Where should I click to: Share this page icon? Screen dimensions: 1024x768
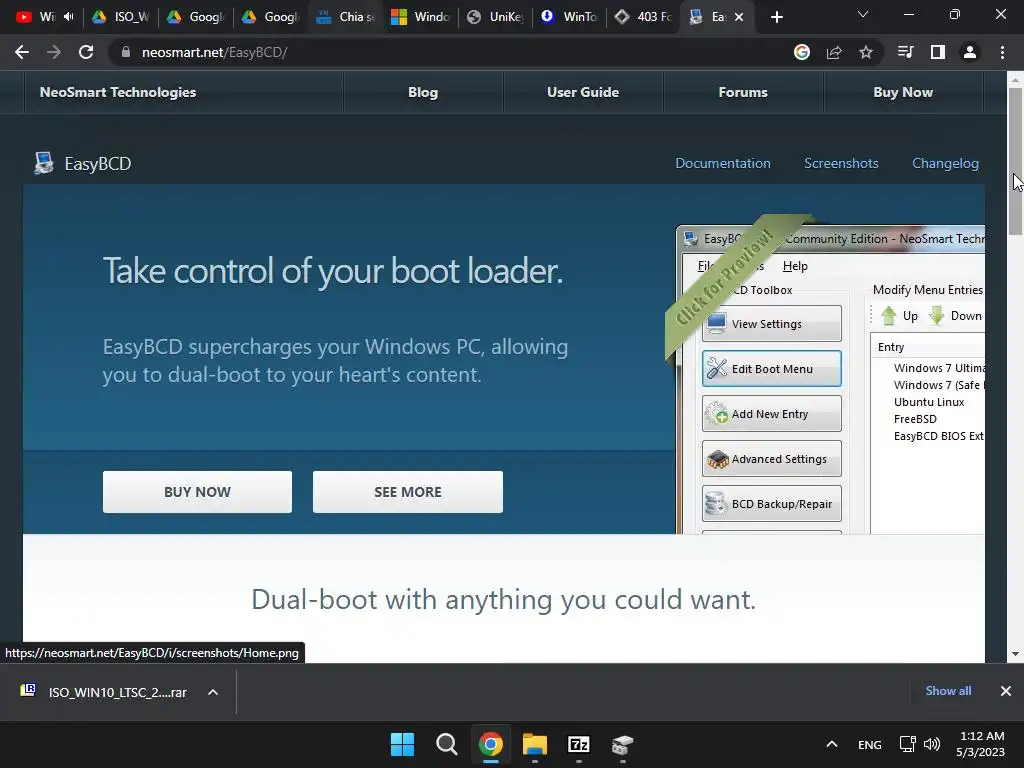[x=834, y=52]
